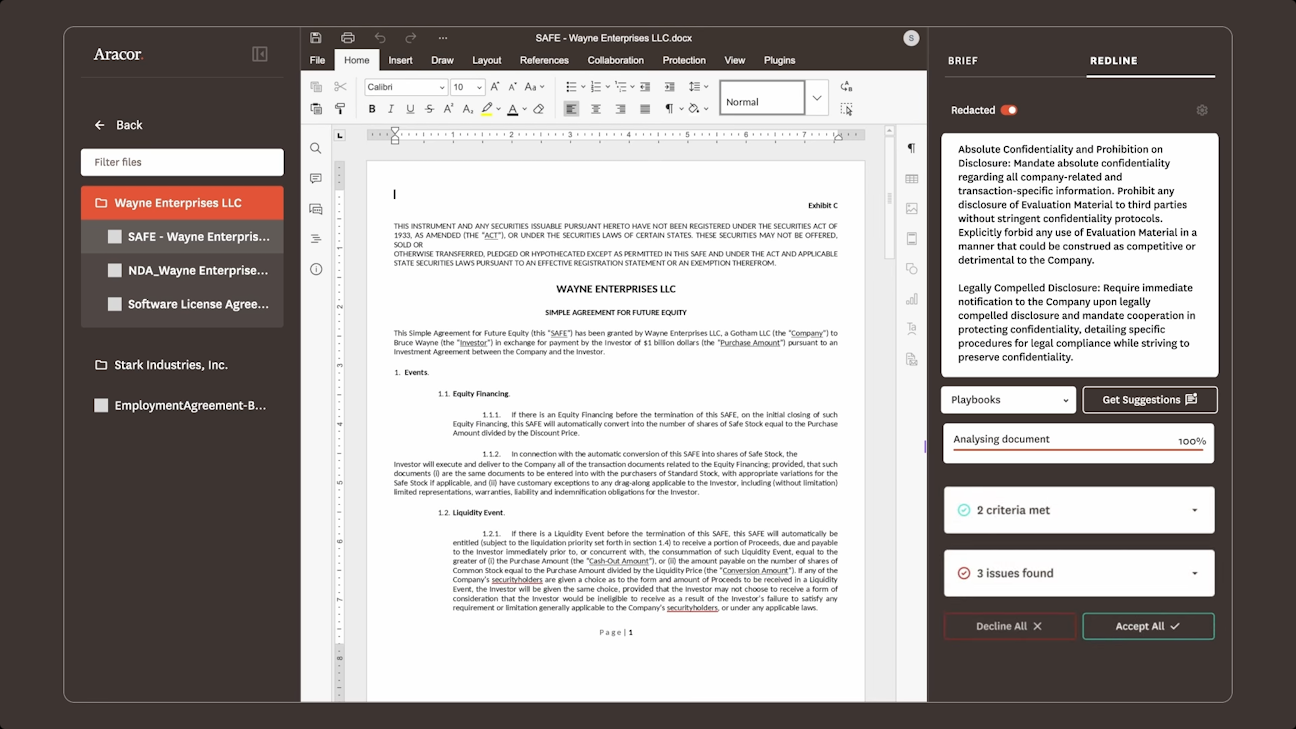1296x729 pixels.
Task: Click the clear style eraser icon
Action: (x=539, y=109)
